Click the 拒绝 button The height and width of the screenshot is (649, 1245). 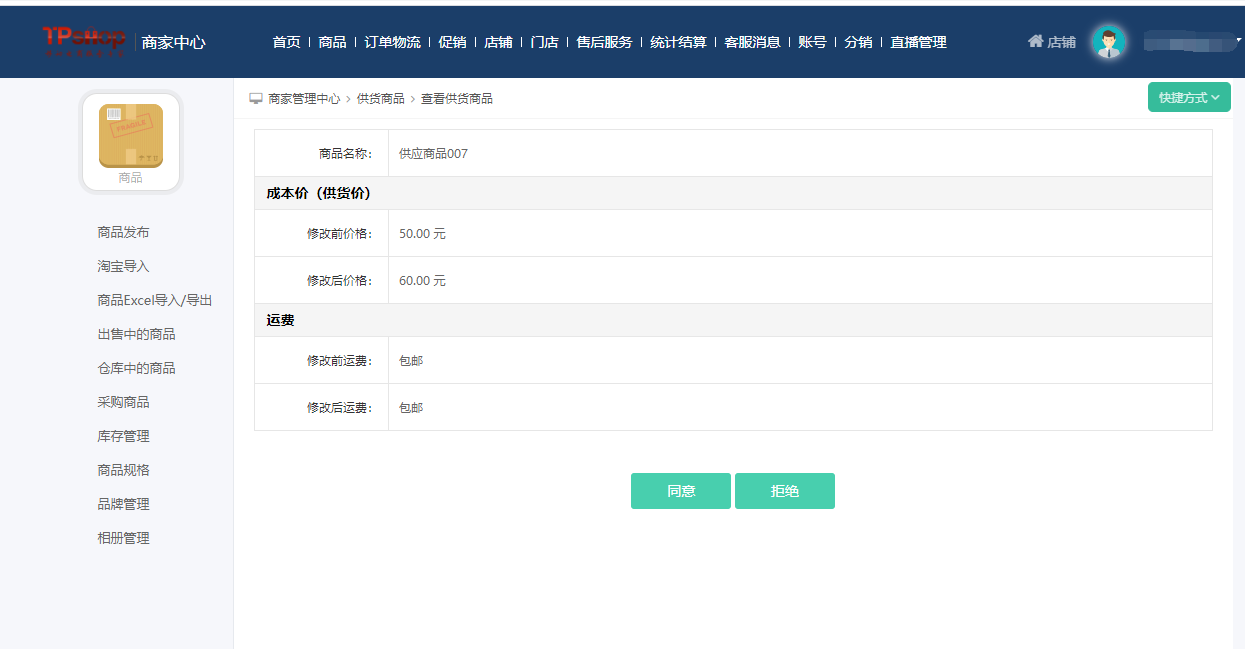click(x=785, y=491)
